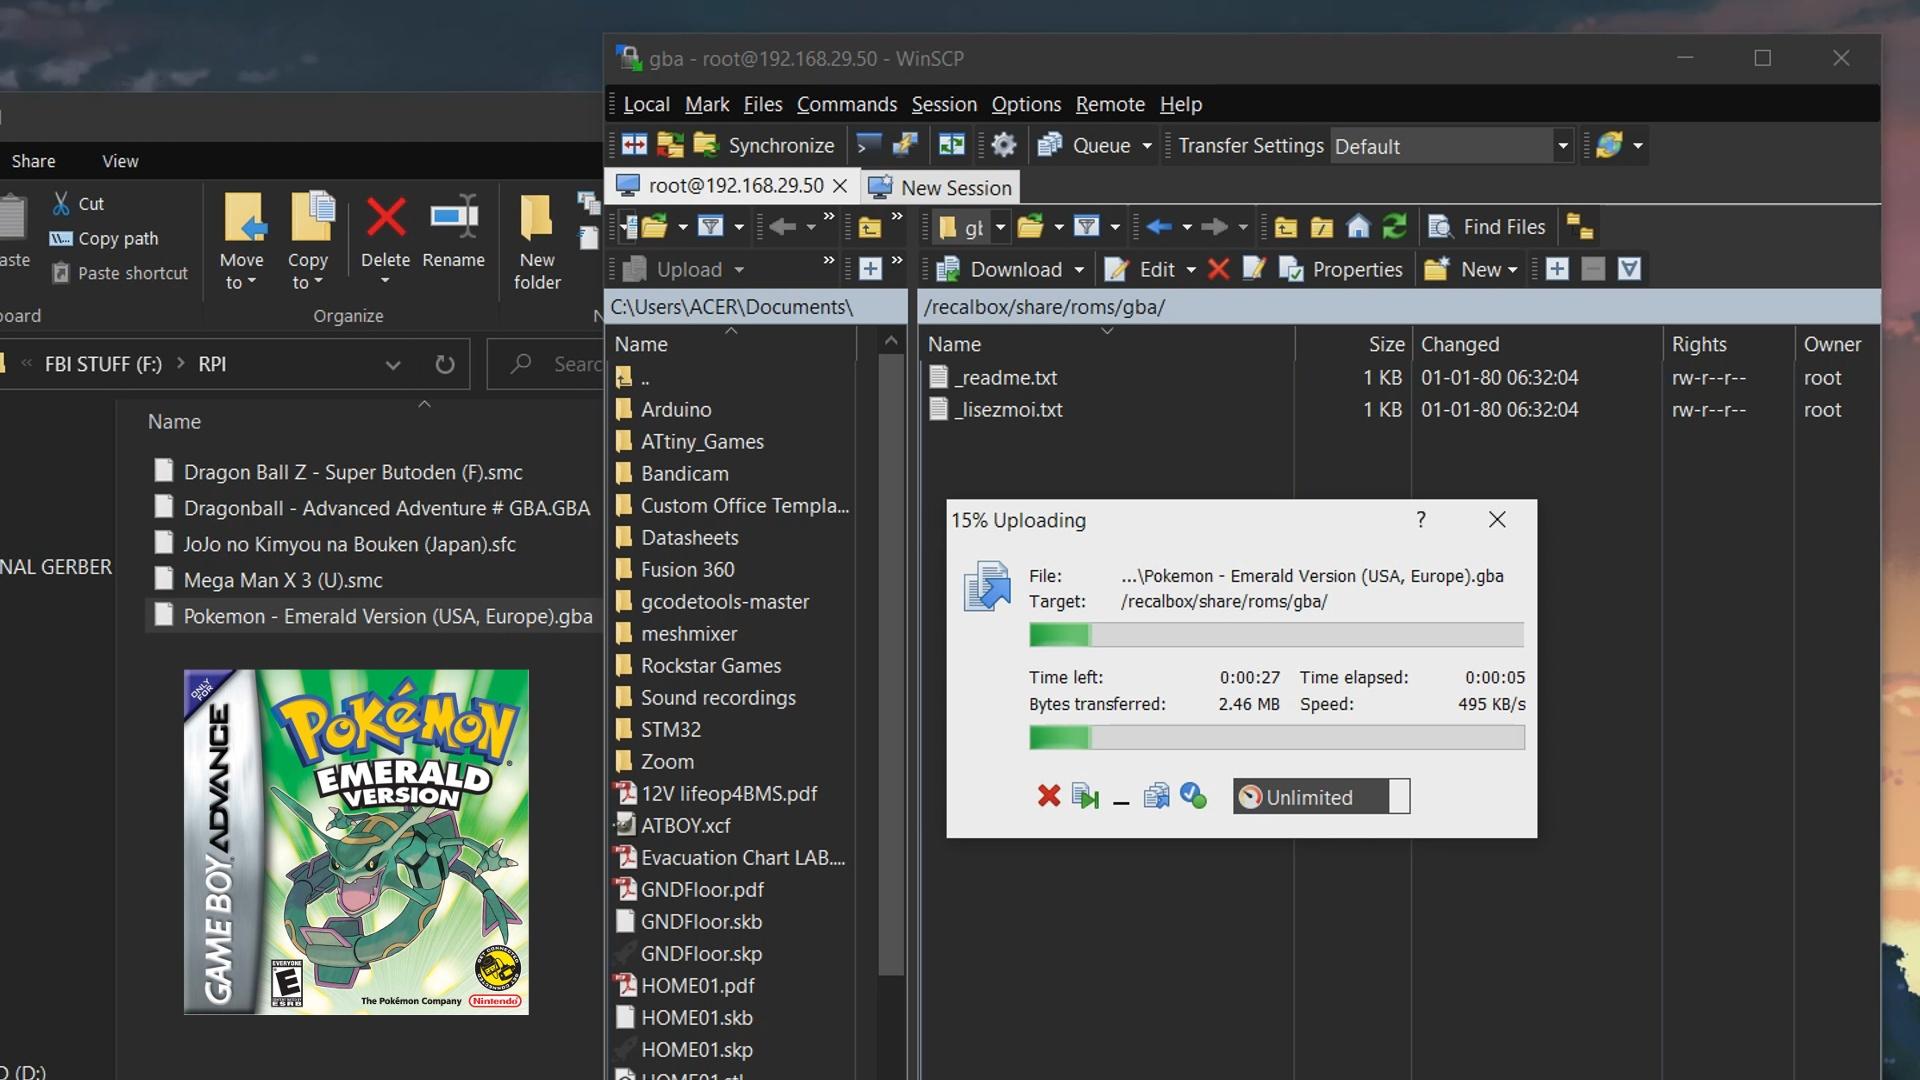
Task: Click Skip file icon in upload dialog
Action: point(1085,796)
